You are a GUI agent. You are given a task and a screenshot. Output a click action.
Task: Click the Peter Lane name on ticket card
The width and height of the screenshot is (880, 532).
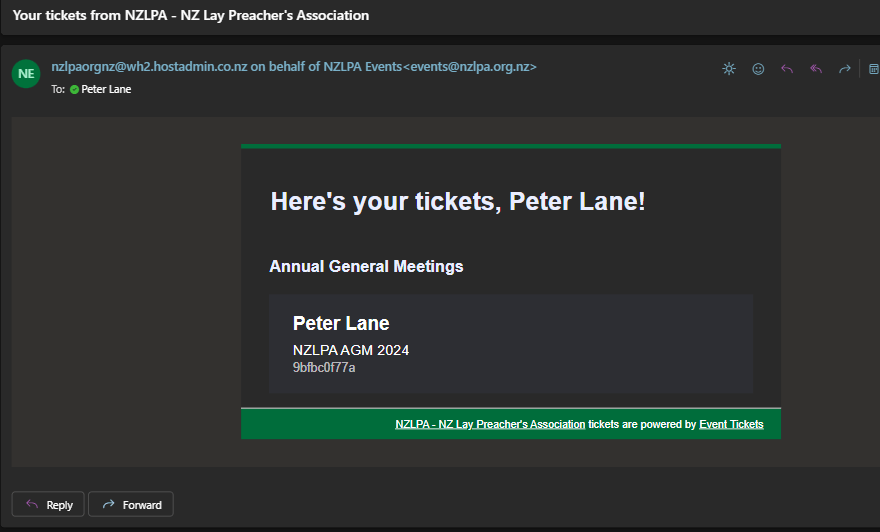(341, 323)
